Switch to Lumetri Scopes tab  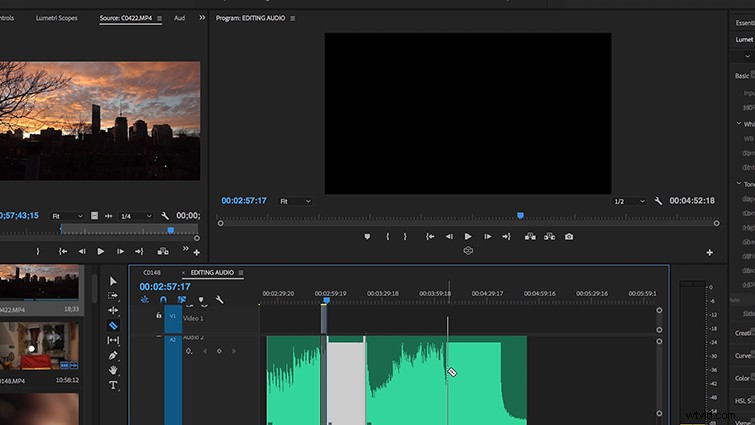[56, 18]
